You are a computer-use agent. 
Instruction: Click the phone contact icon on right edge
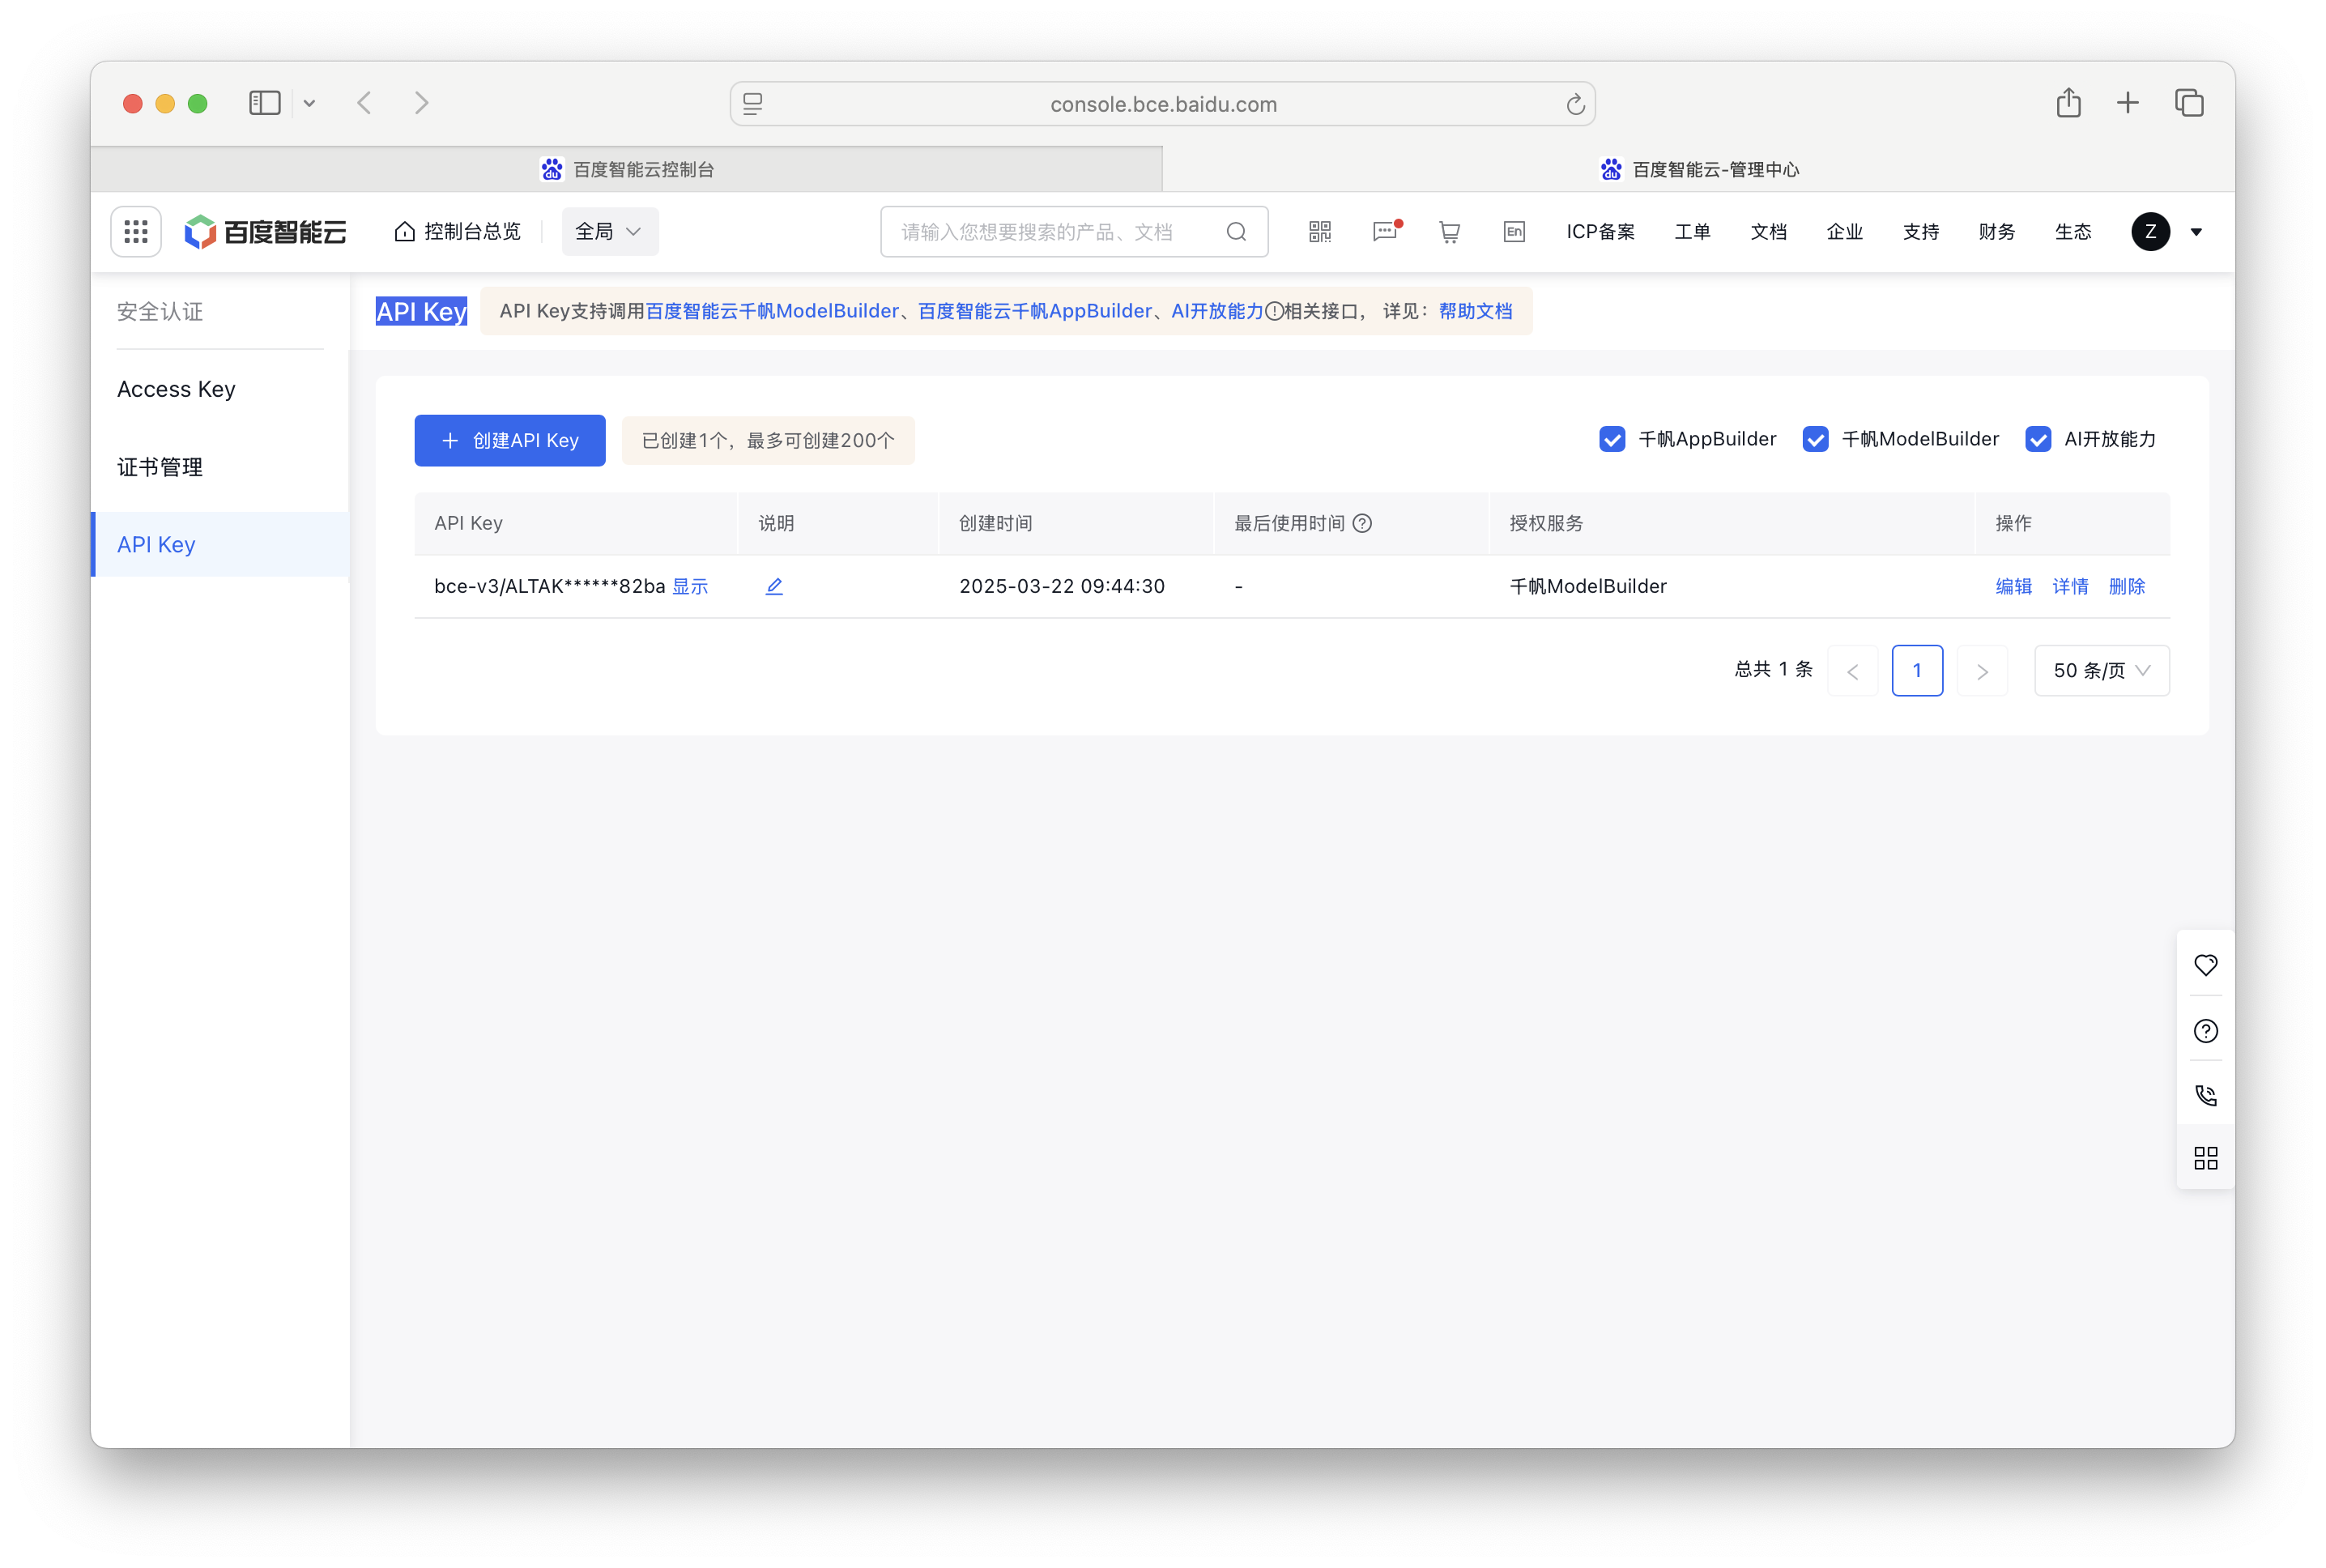2206,1095
